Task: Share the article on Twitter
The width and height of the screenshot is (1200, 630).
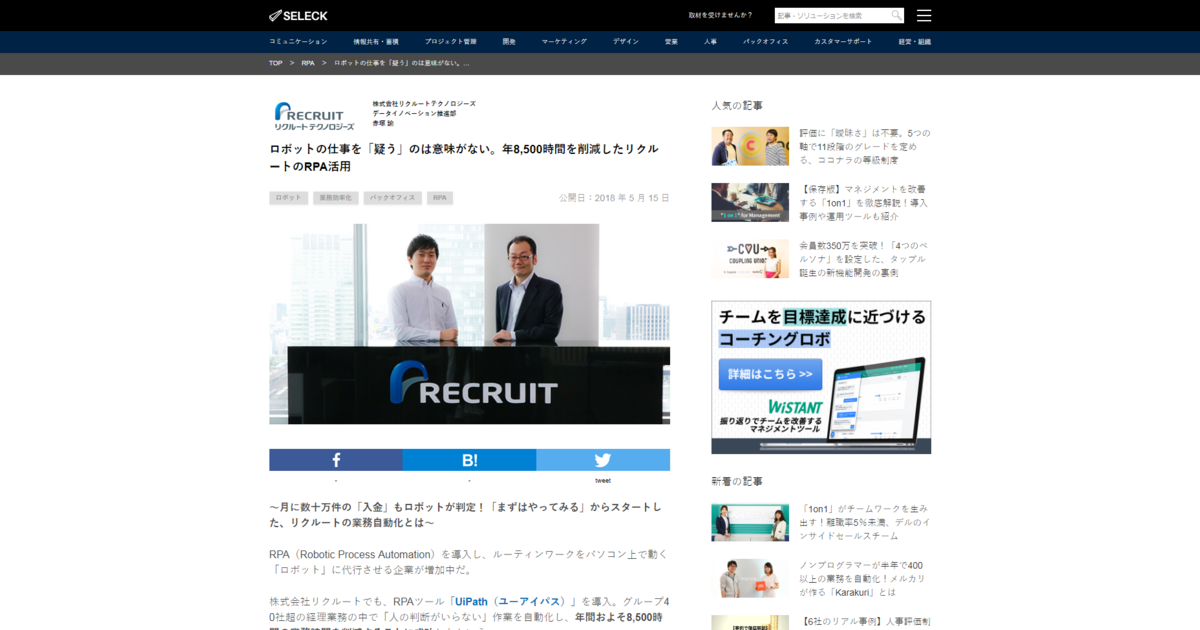Action: click(x=603, y=460)
